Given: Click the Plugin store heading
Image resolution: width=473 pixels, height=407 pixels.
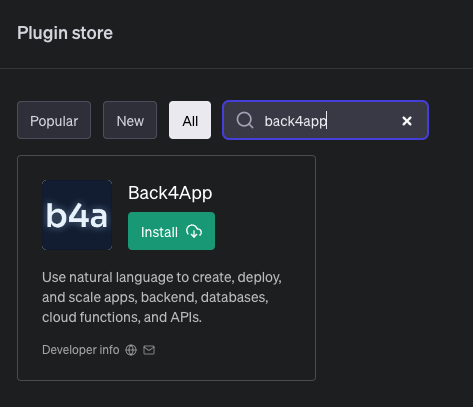Looking at the screenshot, I should click(x=65, y=33).
